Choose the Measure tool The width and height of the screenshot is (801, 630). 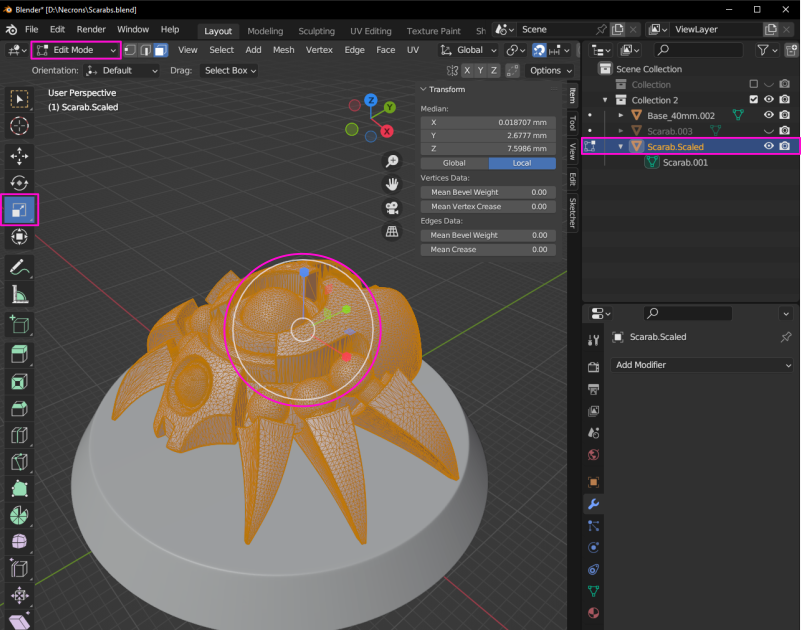pos(19,295)
